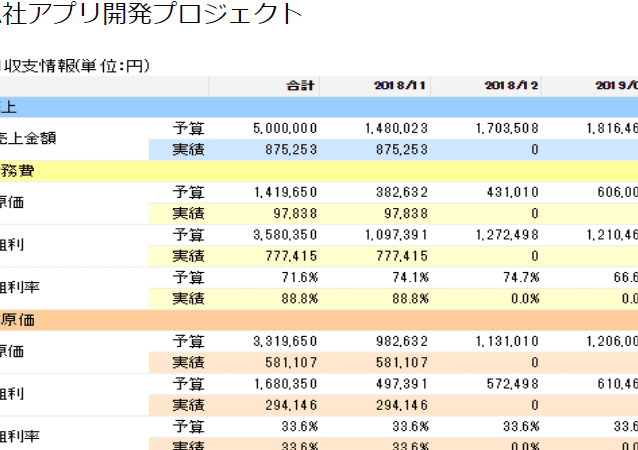Click the partially visible 1,816,46 sales cell

pos(612,129)
